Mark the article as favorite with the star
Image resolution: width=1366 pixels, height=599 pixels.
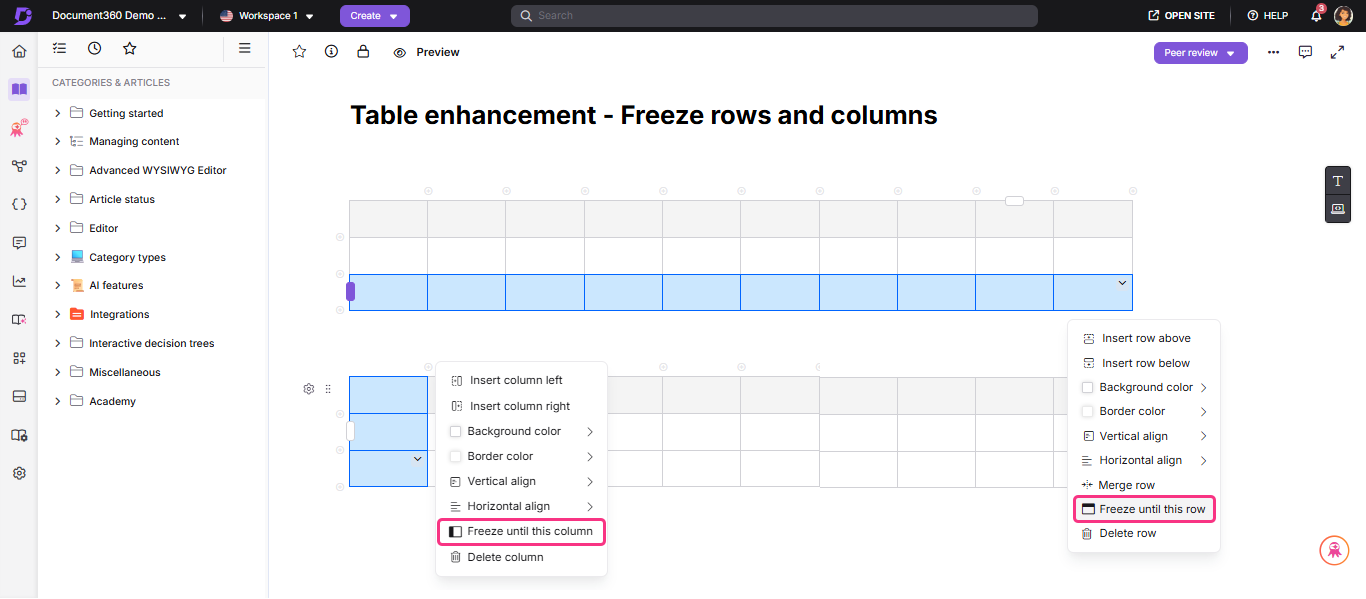coord(298,51)
